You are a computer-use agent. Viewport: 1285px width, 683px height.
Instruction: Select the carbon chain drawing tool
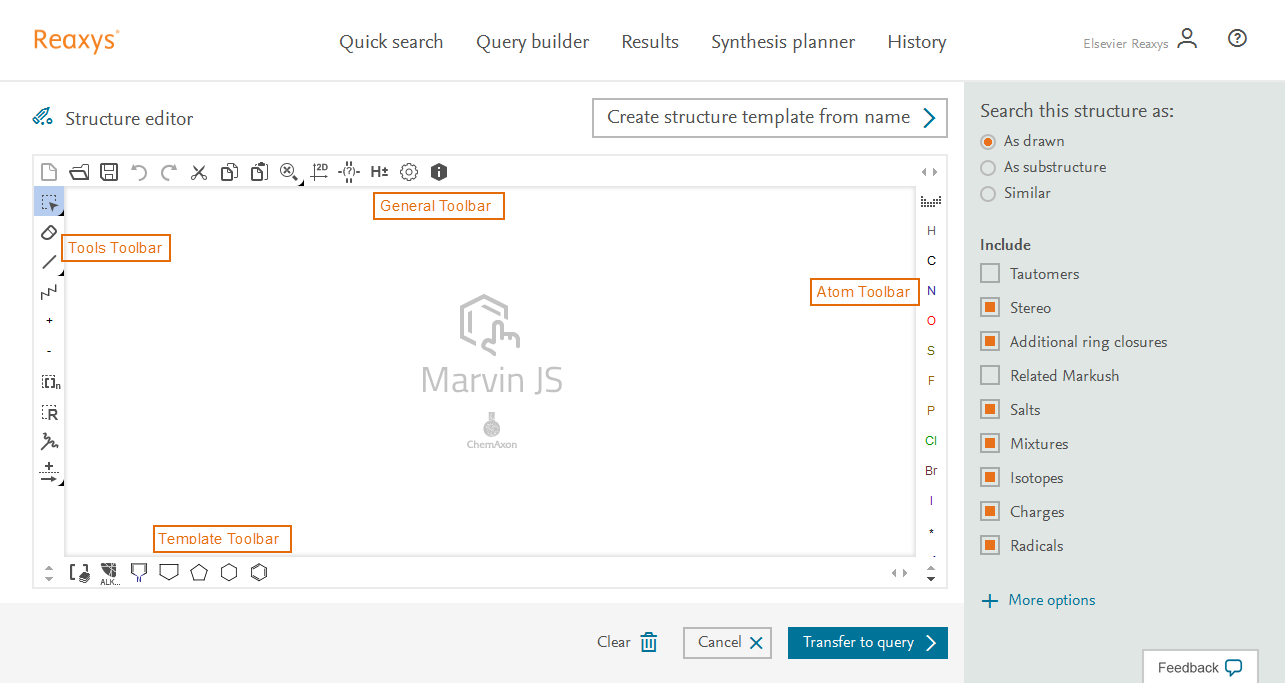[x=49, y=292]
